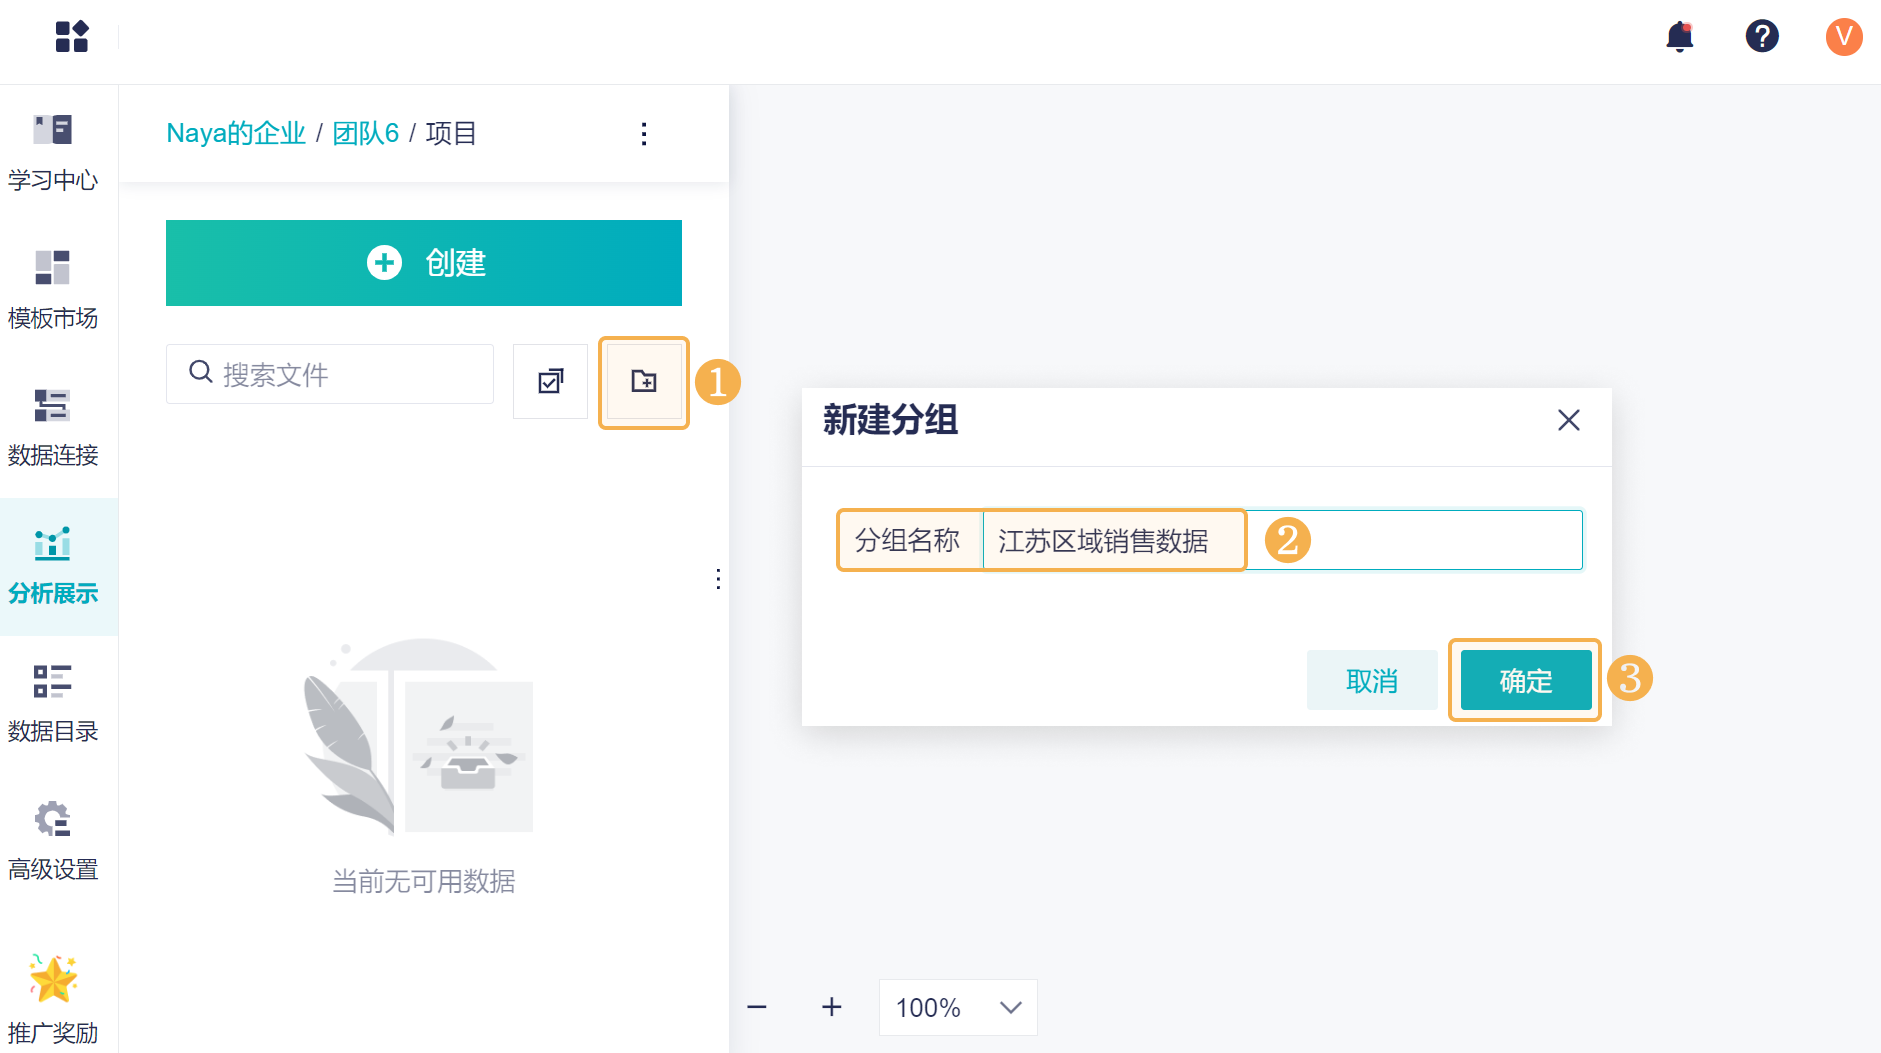Screen dimensions: 1881x1053
Task: Click the Naya的企业 breadcrumb link
Action: coord(236,134)
